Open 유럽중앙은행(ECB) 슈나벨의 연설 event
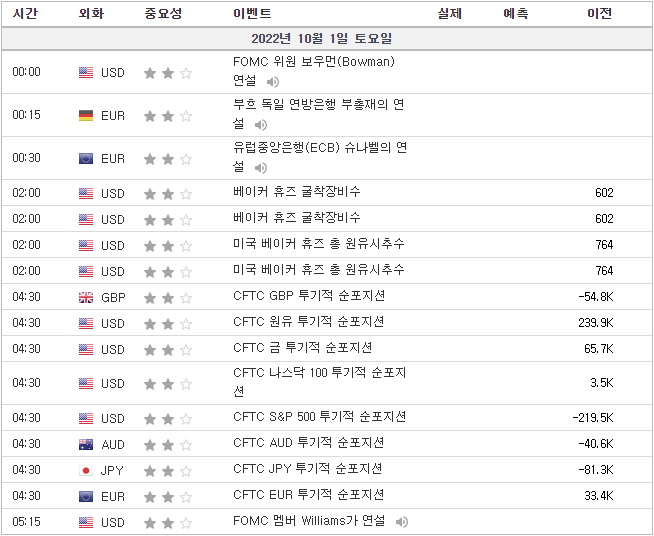The height and width of the screenshot is (536, 654). pos(320,157)
